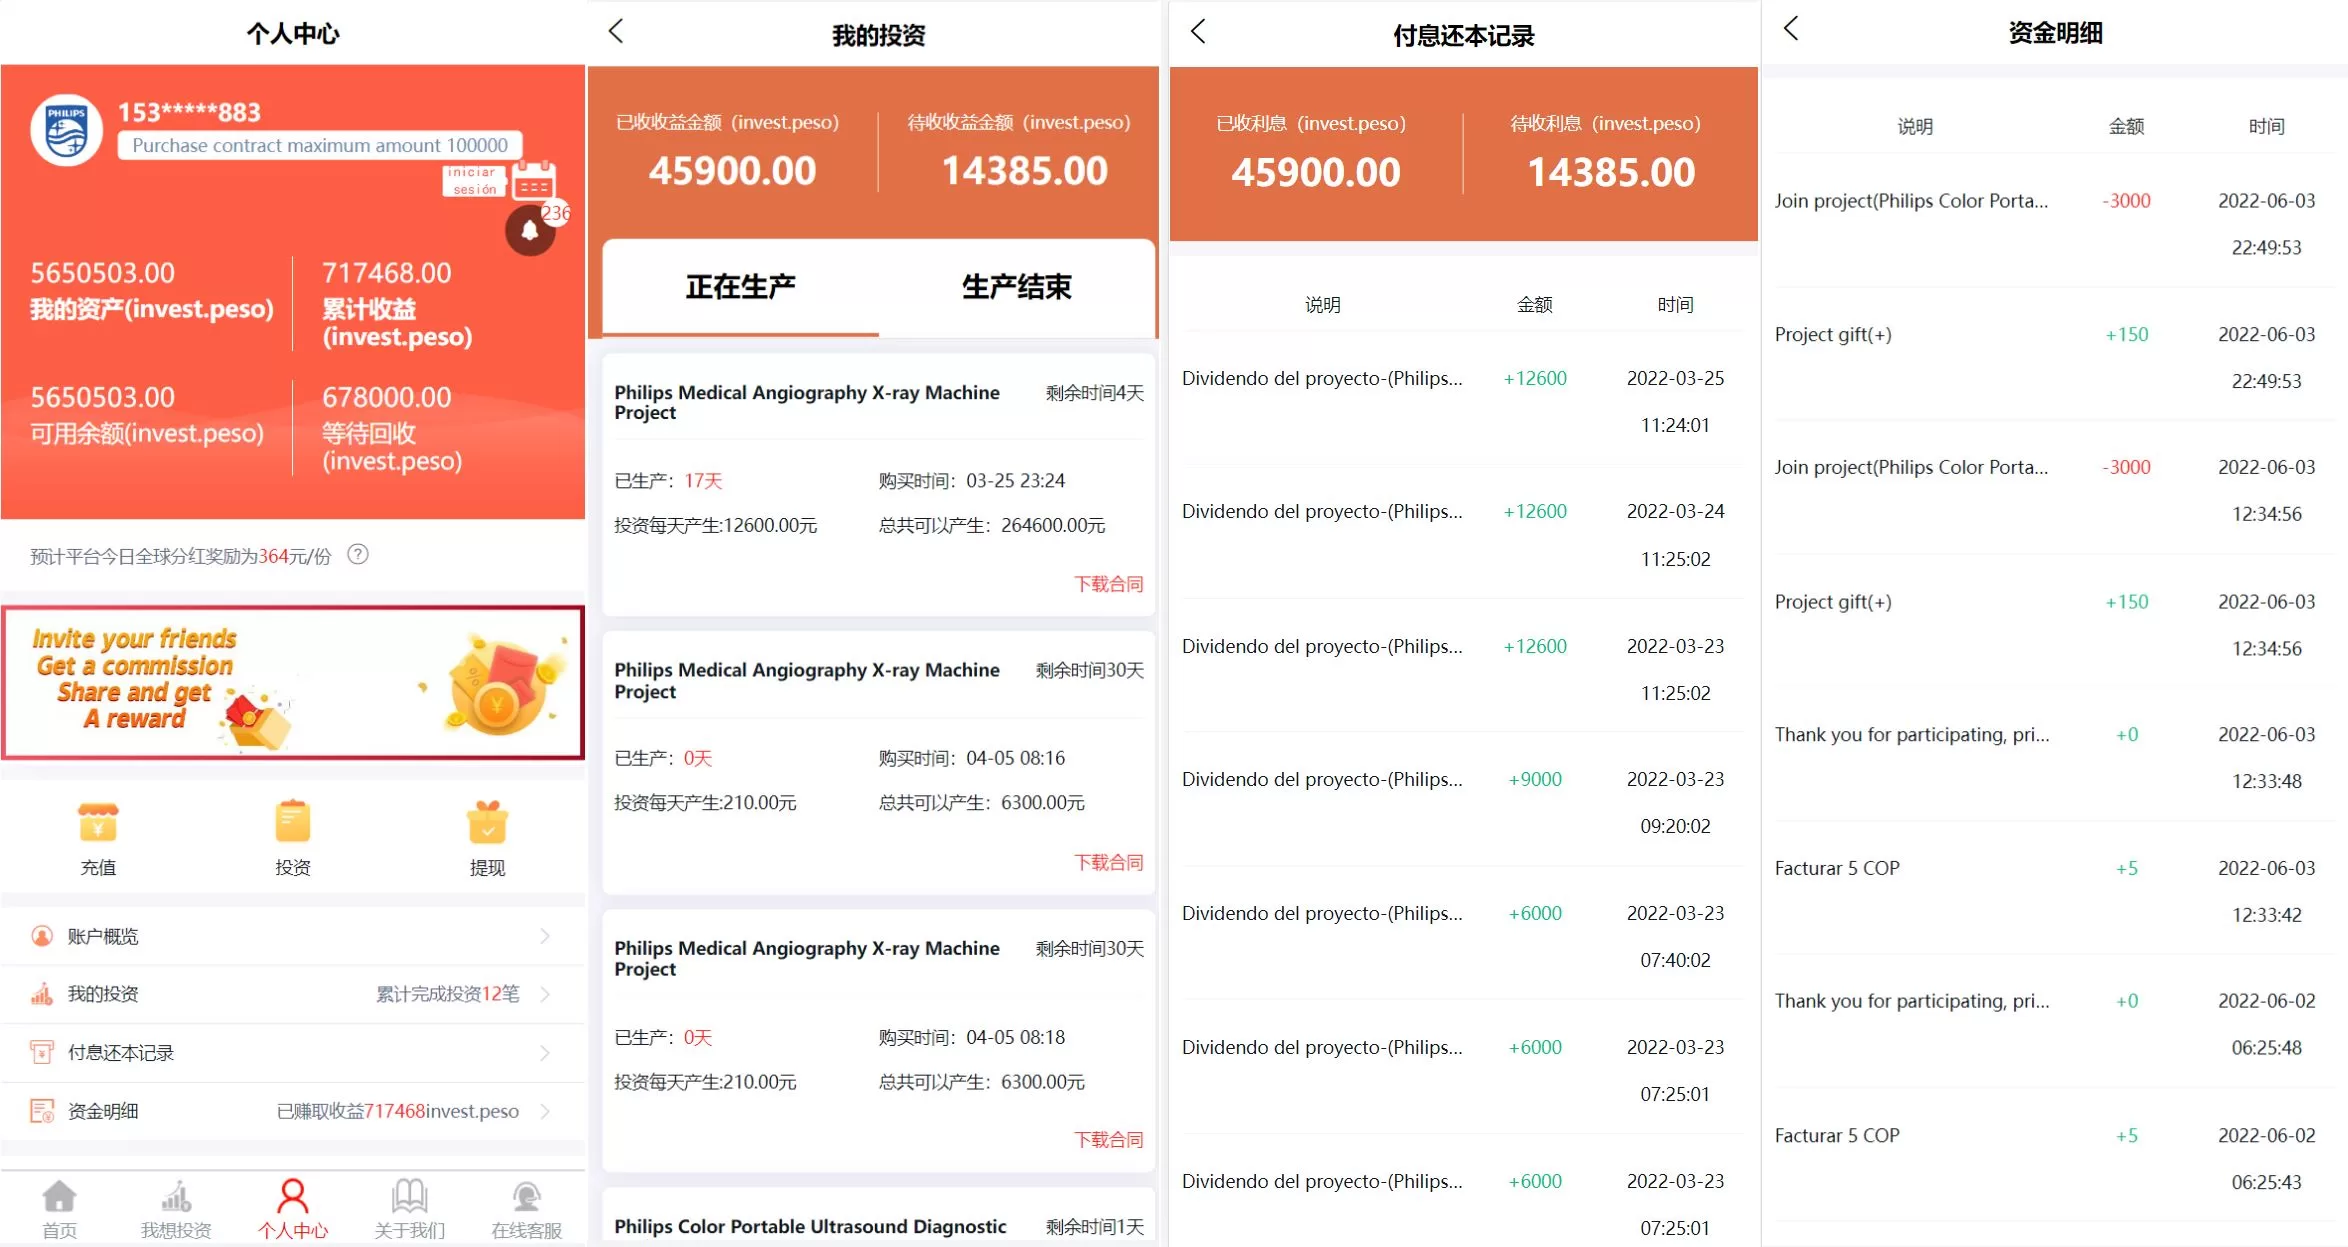Image resolution: width=2348 pixels, height=1247 pixels.
Task: Go back from 我的投资 page
Action: click(616, 32)
